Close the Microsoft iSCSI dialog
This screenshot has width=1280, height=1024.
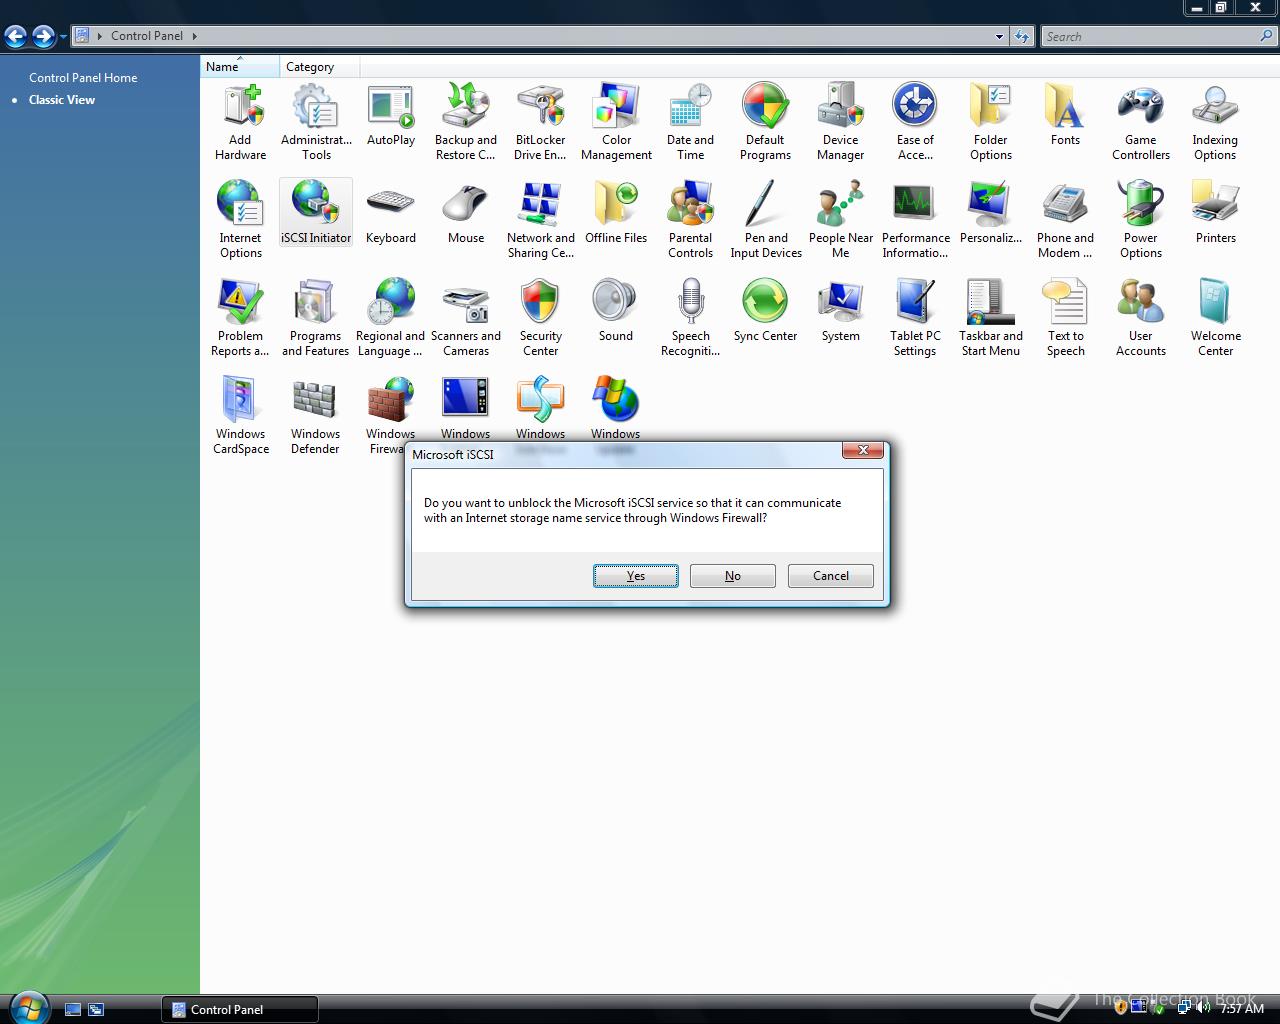click(863, 451)
